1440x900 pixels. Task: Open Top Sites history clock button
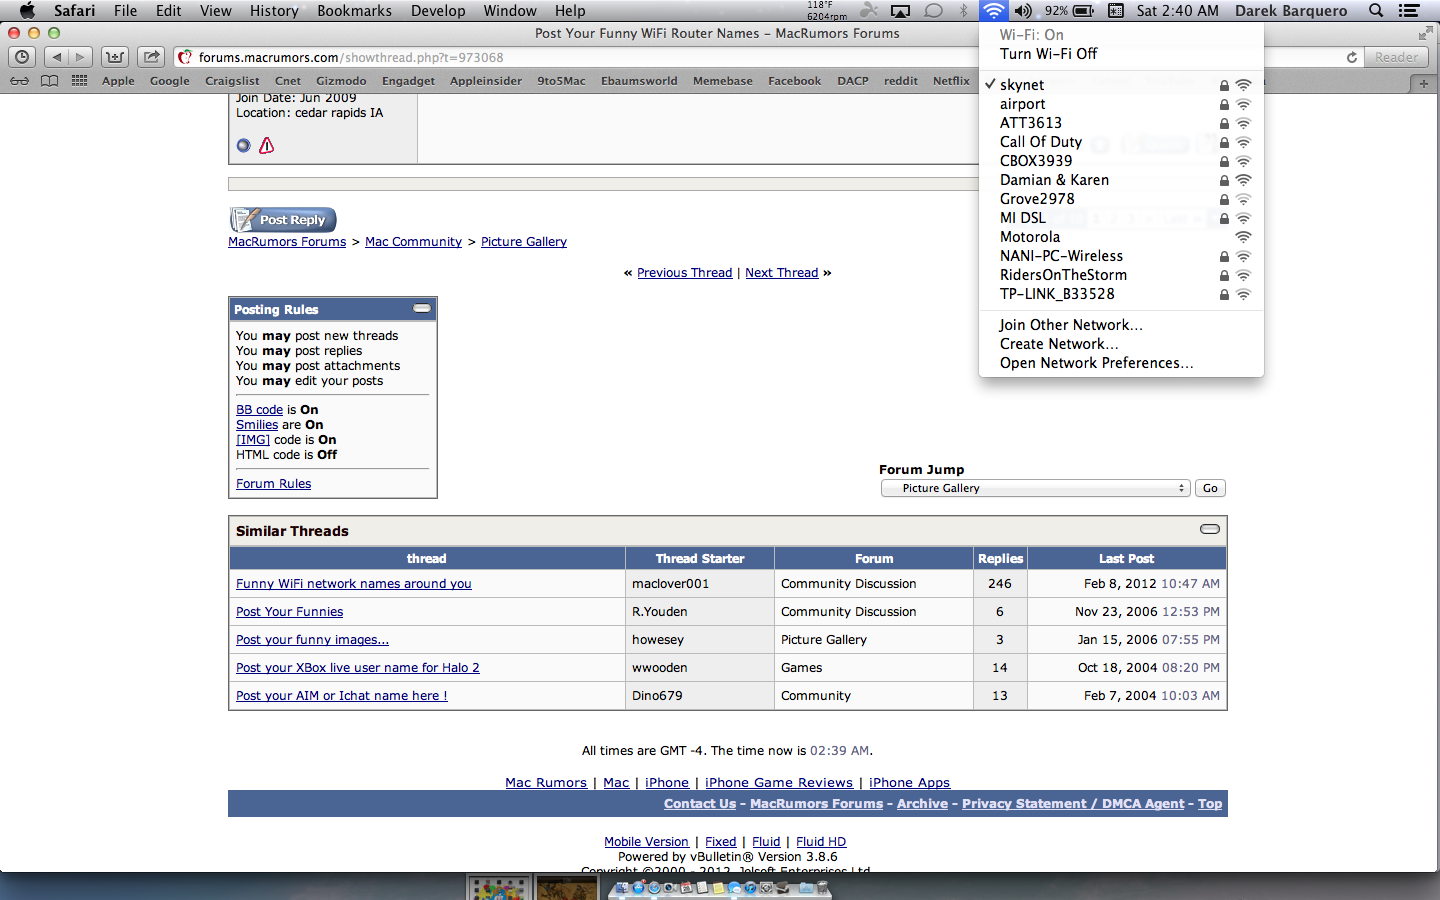22,57
